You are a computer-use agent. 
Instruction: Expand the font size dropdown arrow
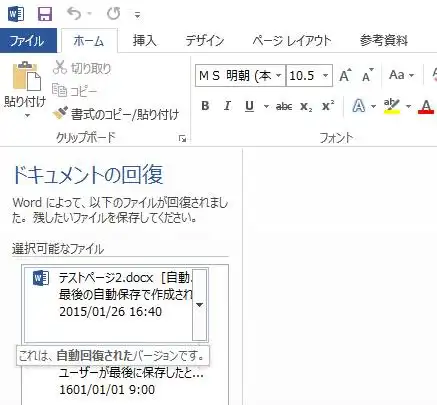[x=325, y=76]
